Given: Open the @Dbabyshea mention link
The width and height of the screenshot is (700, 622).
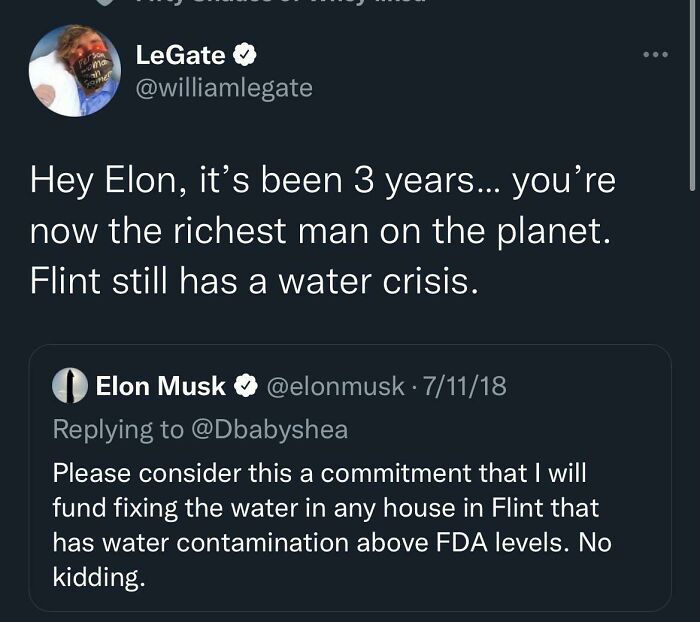Looking at the screenshot, I should (269, 429).
